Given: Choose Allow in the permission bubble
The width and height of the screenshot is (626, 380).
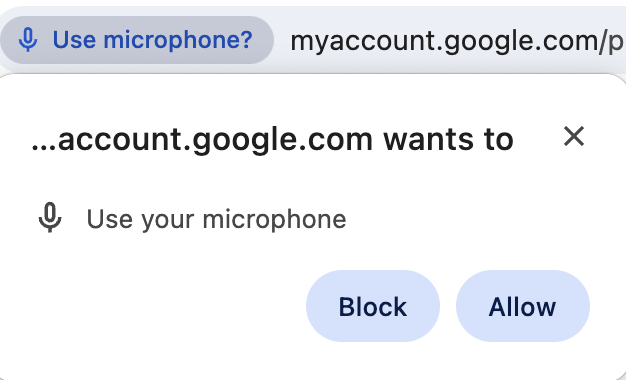Looking at the screenshot, I should (x=523, y=306).
